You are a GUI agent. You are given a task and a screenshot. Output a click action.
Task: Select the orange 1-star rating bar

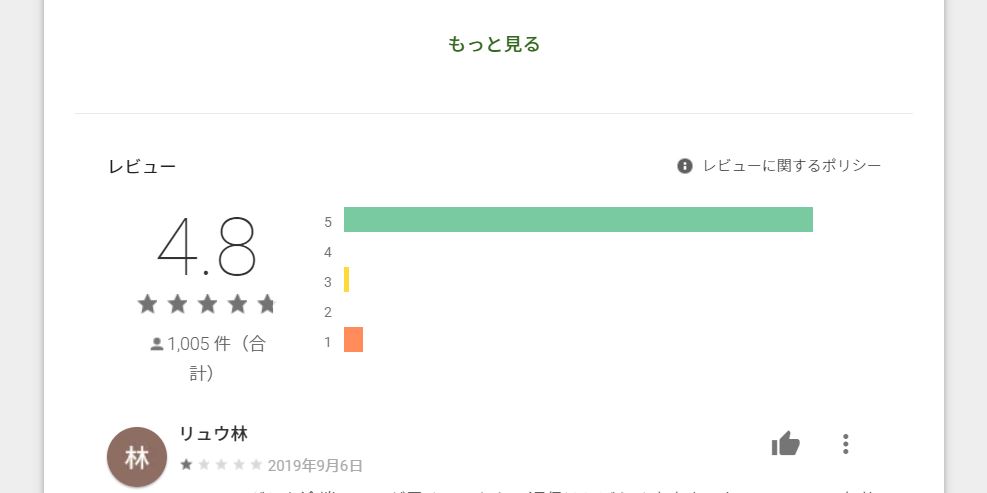[x=353, y=339]
